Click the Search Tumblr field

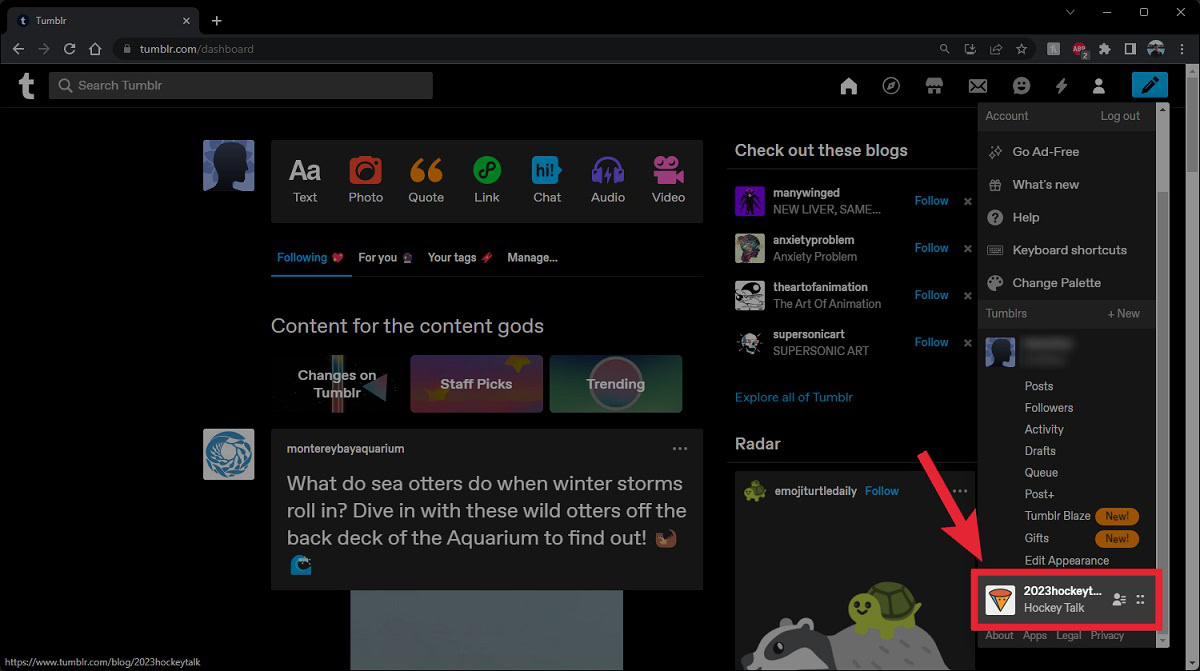pos(241,86)
